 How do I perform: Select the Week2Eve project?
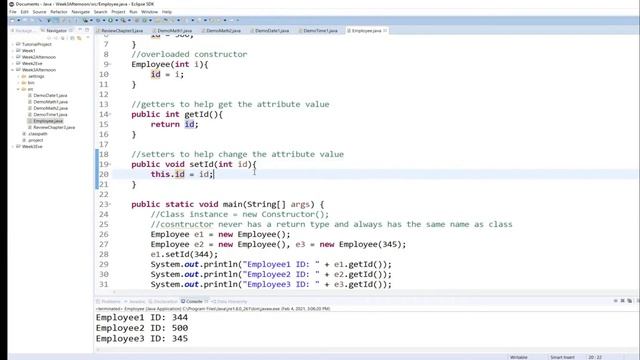click(x=32, y=63)
